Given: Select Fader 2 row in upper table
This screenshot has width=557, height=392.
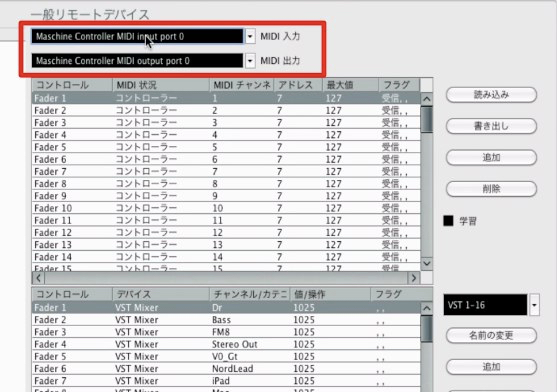Looking at the screenshot, I should pyautogui.click(x=226, y=111).
